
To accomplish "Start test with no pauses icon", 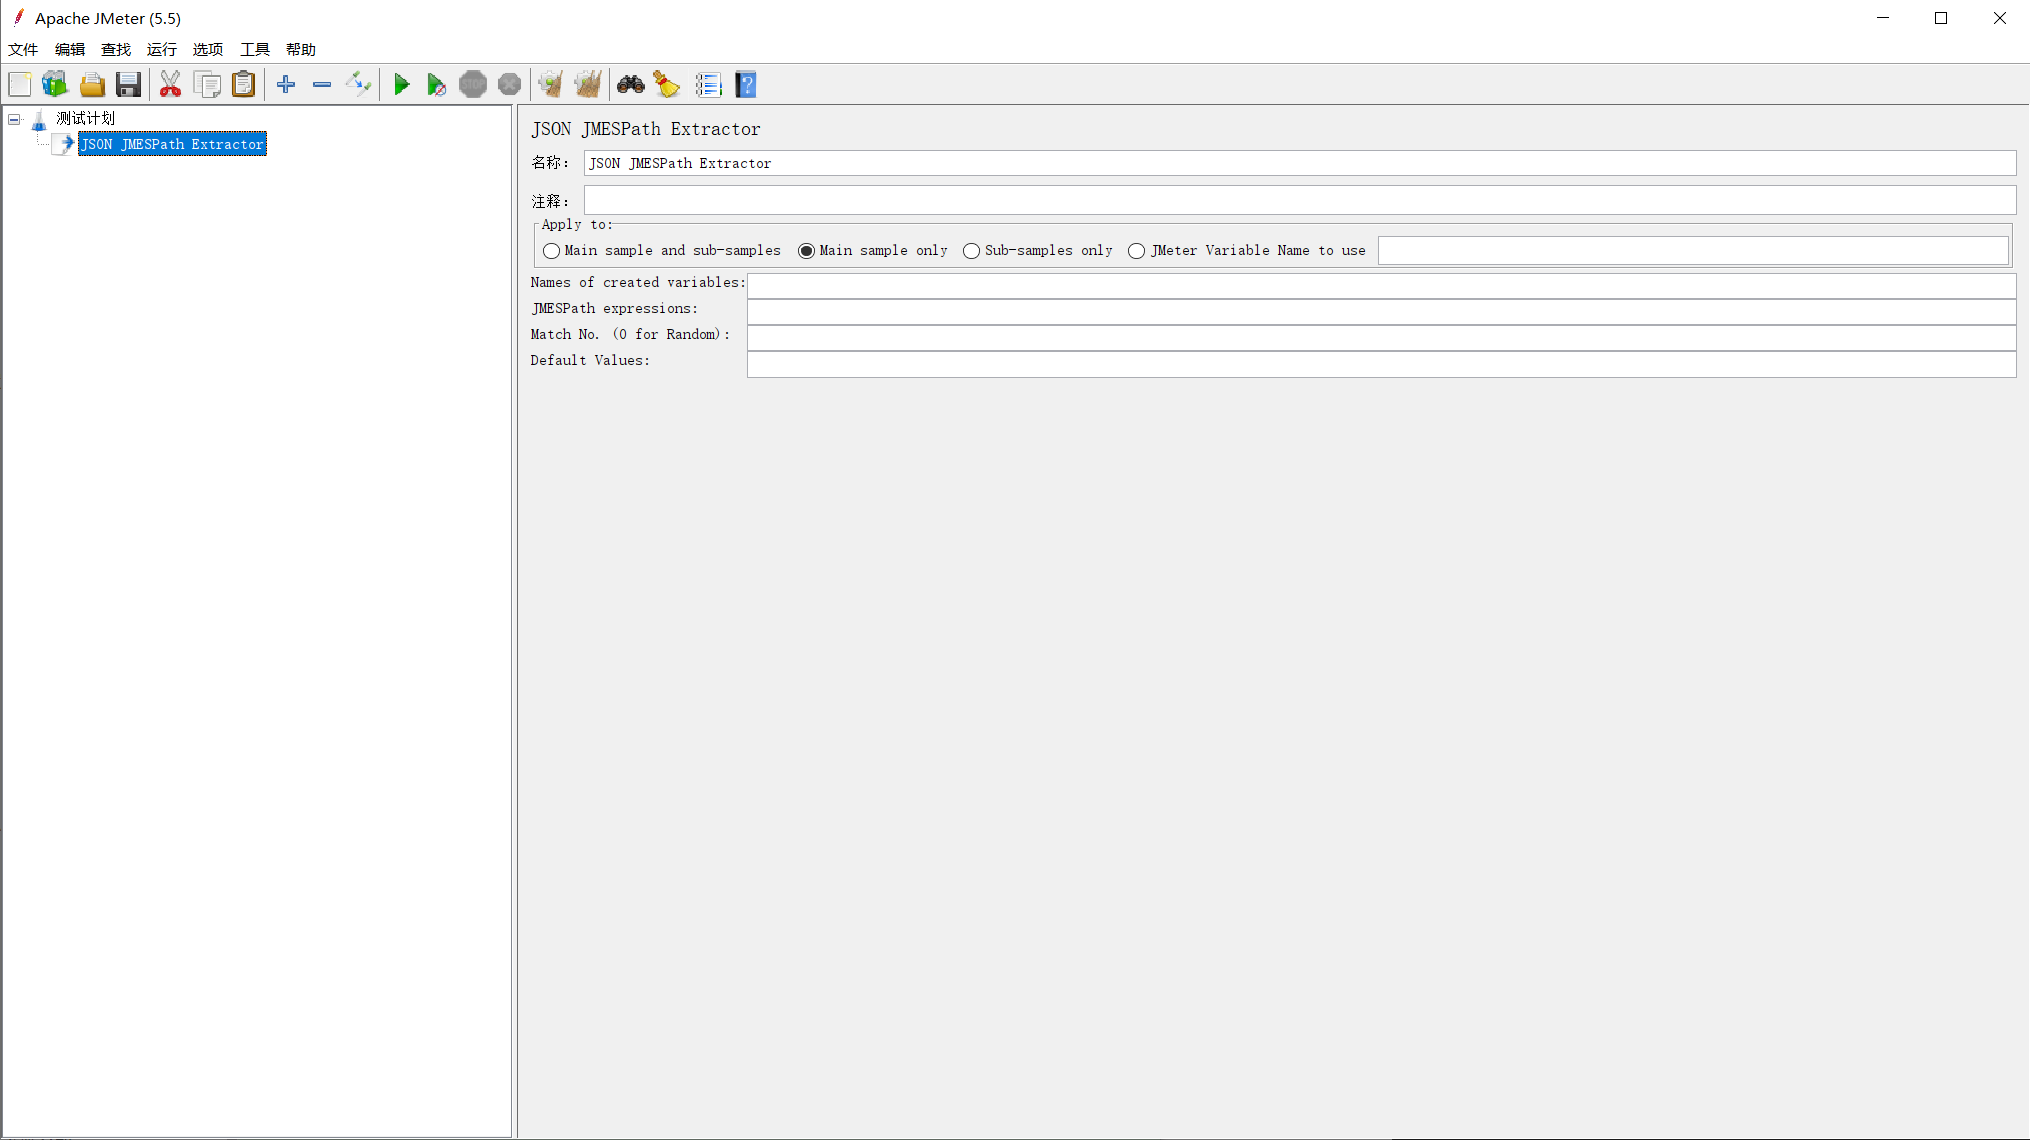I will tap(436, 85).
